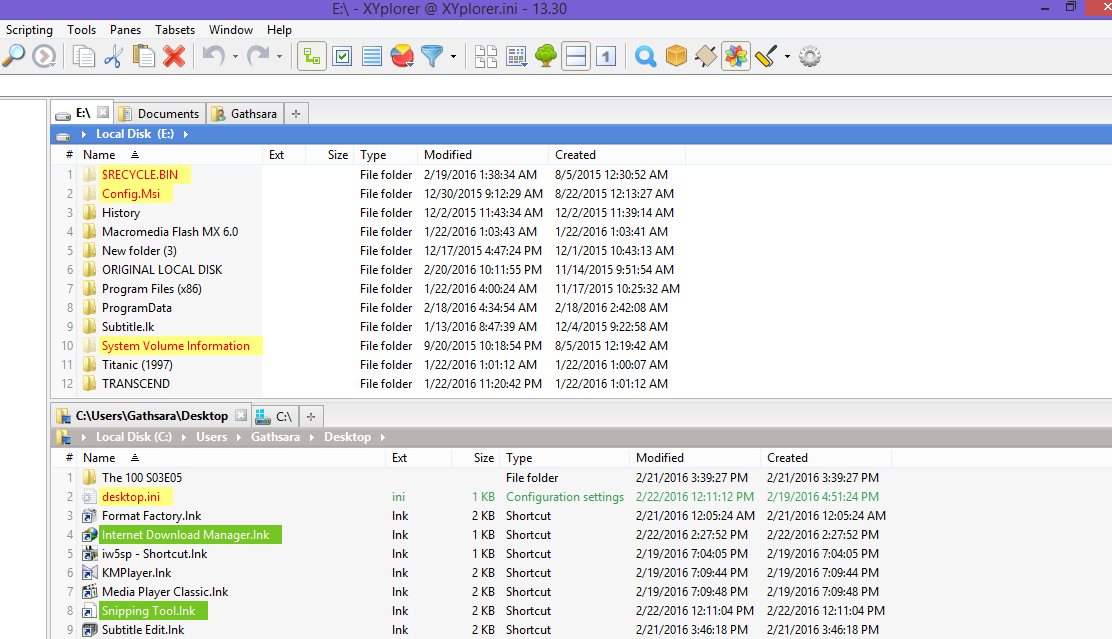Screen dimensions: 1112x639
Task: Click the red Delete X icon
Action: coord(174,56)
